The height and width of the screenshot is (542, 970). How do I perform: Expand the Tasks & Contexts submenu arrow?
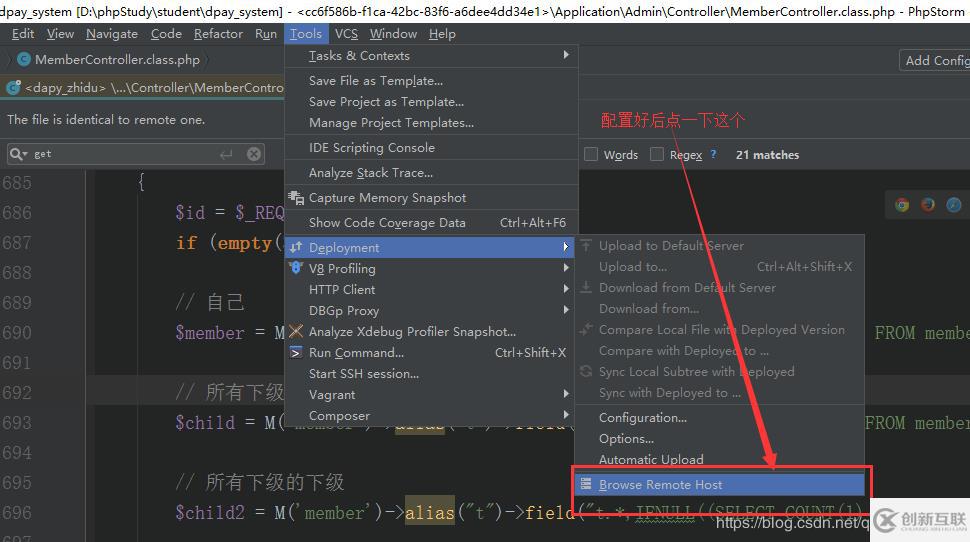click(x=566, y=55)
